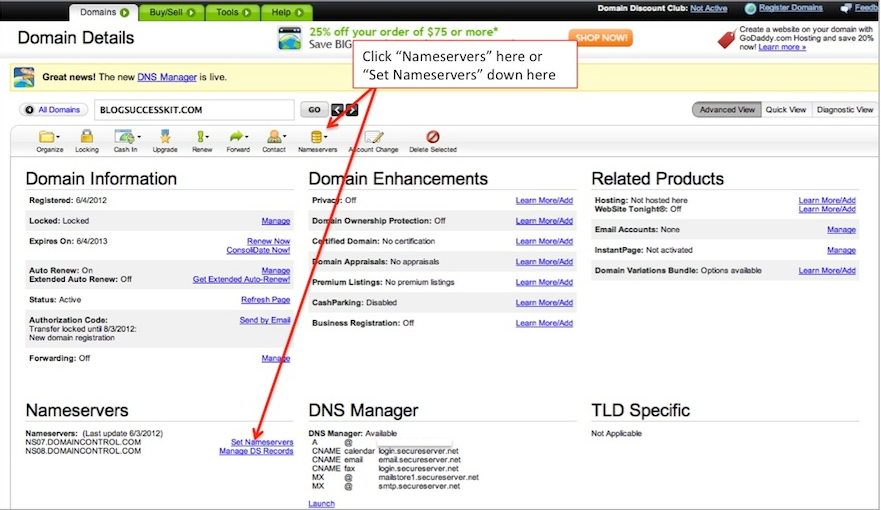This screenshot has height=510, width=881.
Task: Click Manage link for Auto Renew
Action: click(x=276, y=270)
